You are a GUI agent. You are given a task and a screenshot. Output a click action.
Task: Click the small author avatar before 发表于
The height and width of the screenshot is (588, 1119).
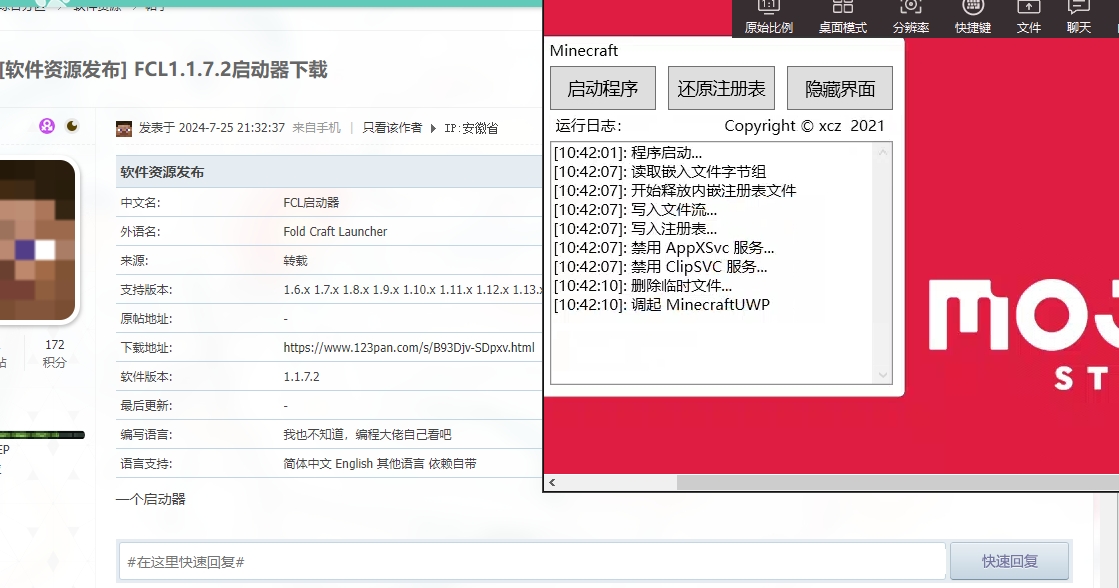coord(124,128)
